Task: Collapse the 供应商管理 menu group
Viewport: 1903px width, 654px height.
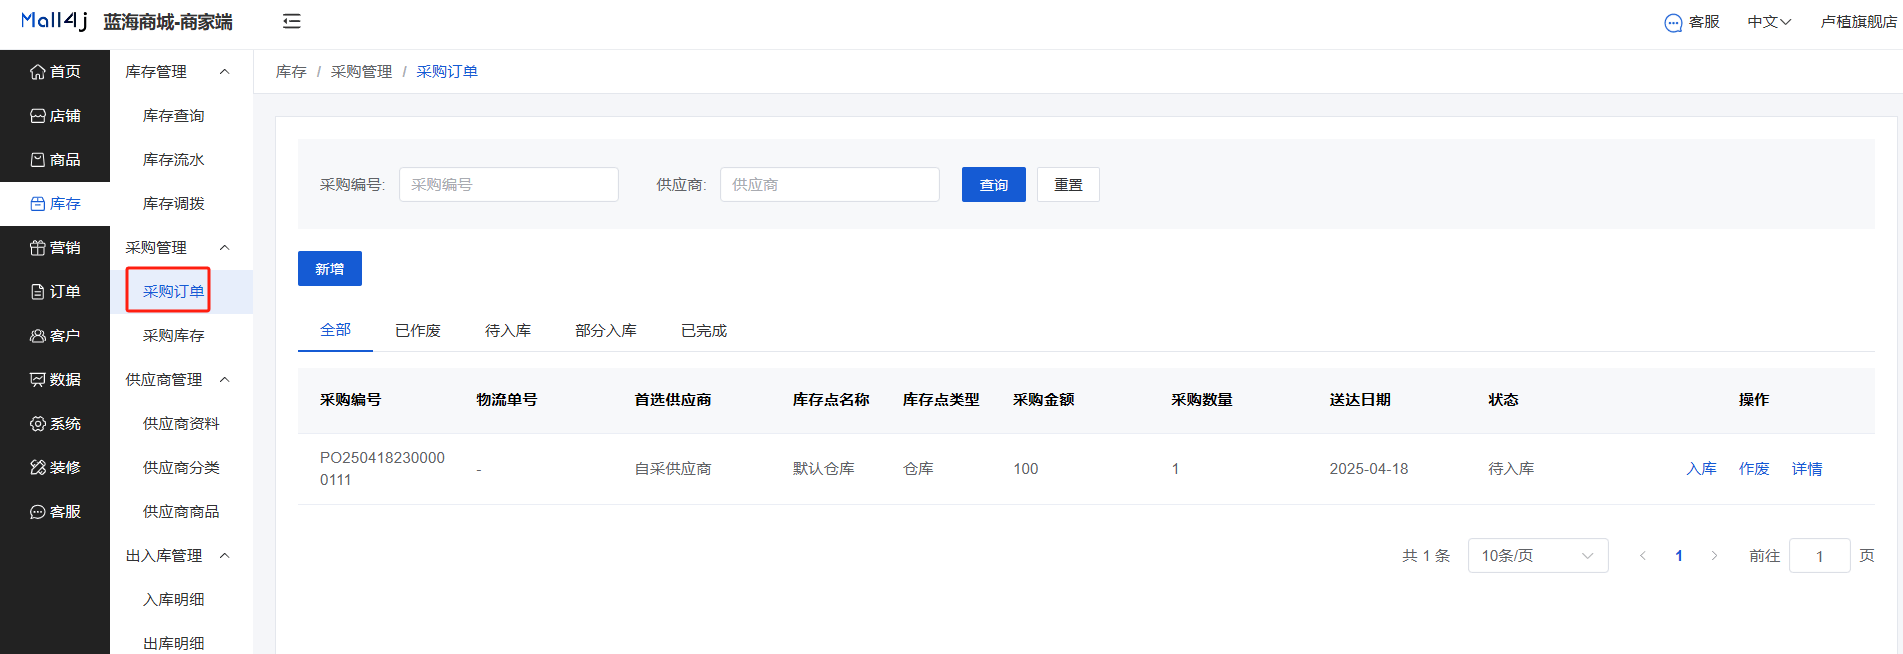Action: [224, 380]
